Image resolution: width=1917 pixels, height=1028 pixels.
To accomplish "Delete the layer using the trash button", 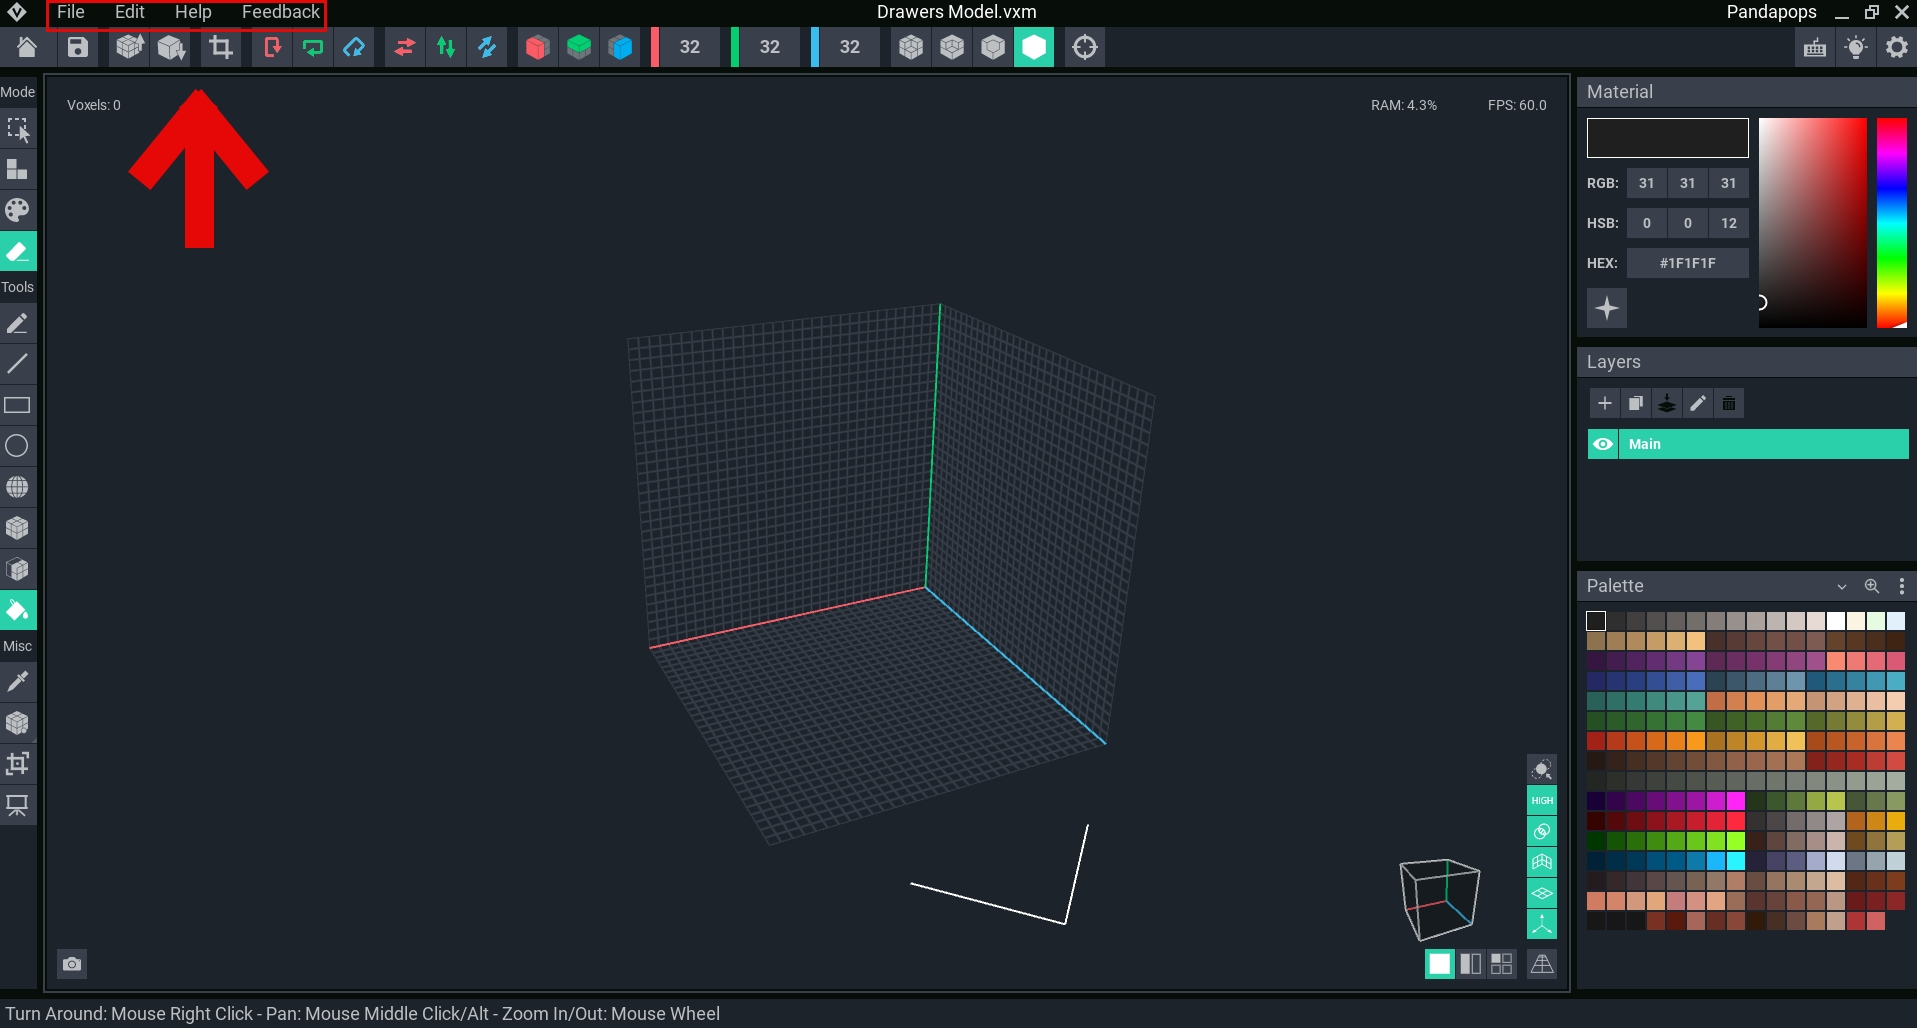I will (x=1729, y=403).
